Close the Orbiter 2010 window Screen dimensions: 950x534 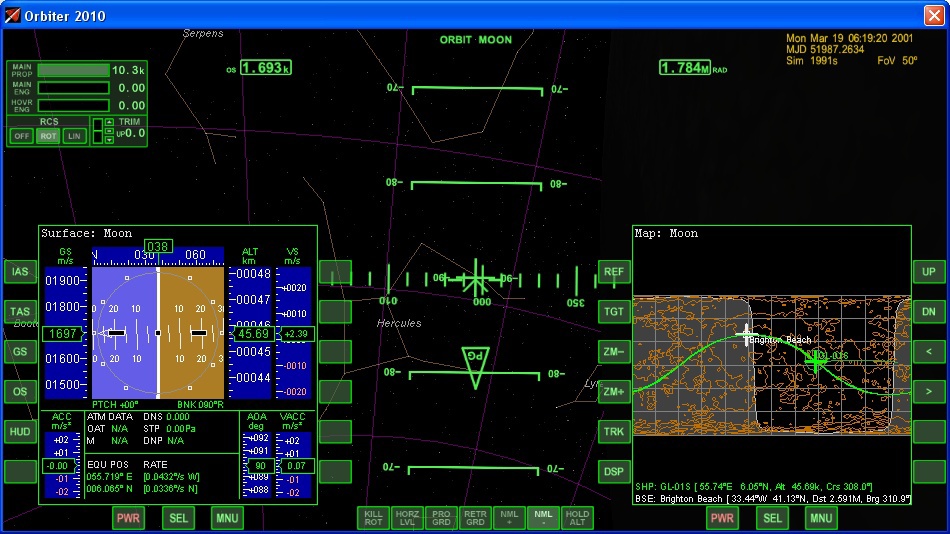point(934,15)
